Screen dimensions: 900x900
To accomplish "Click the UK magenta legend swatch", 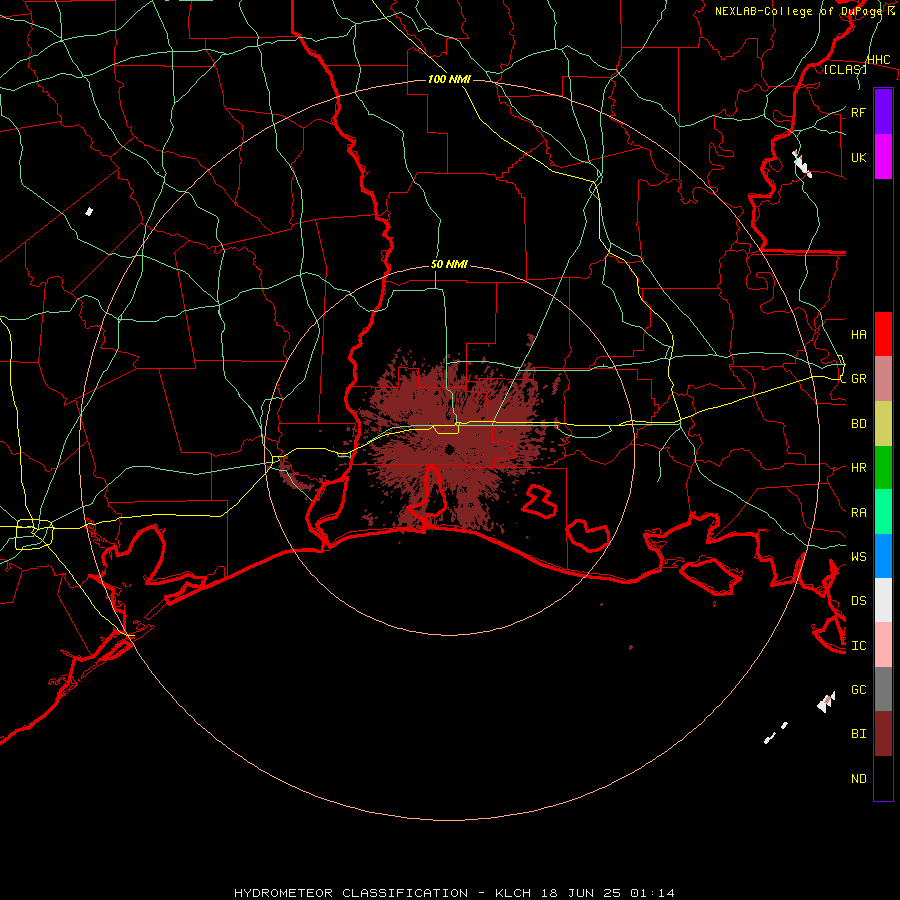I will click(x=883, y=157).
